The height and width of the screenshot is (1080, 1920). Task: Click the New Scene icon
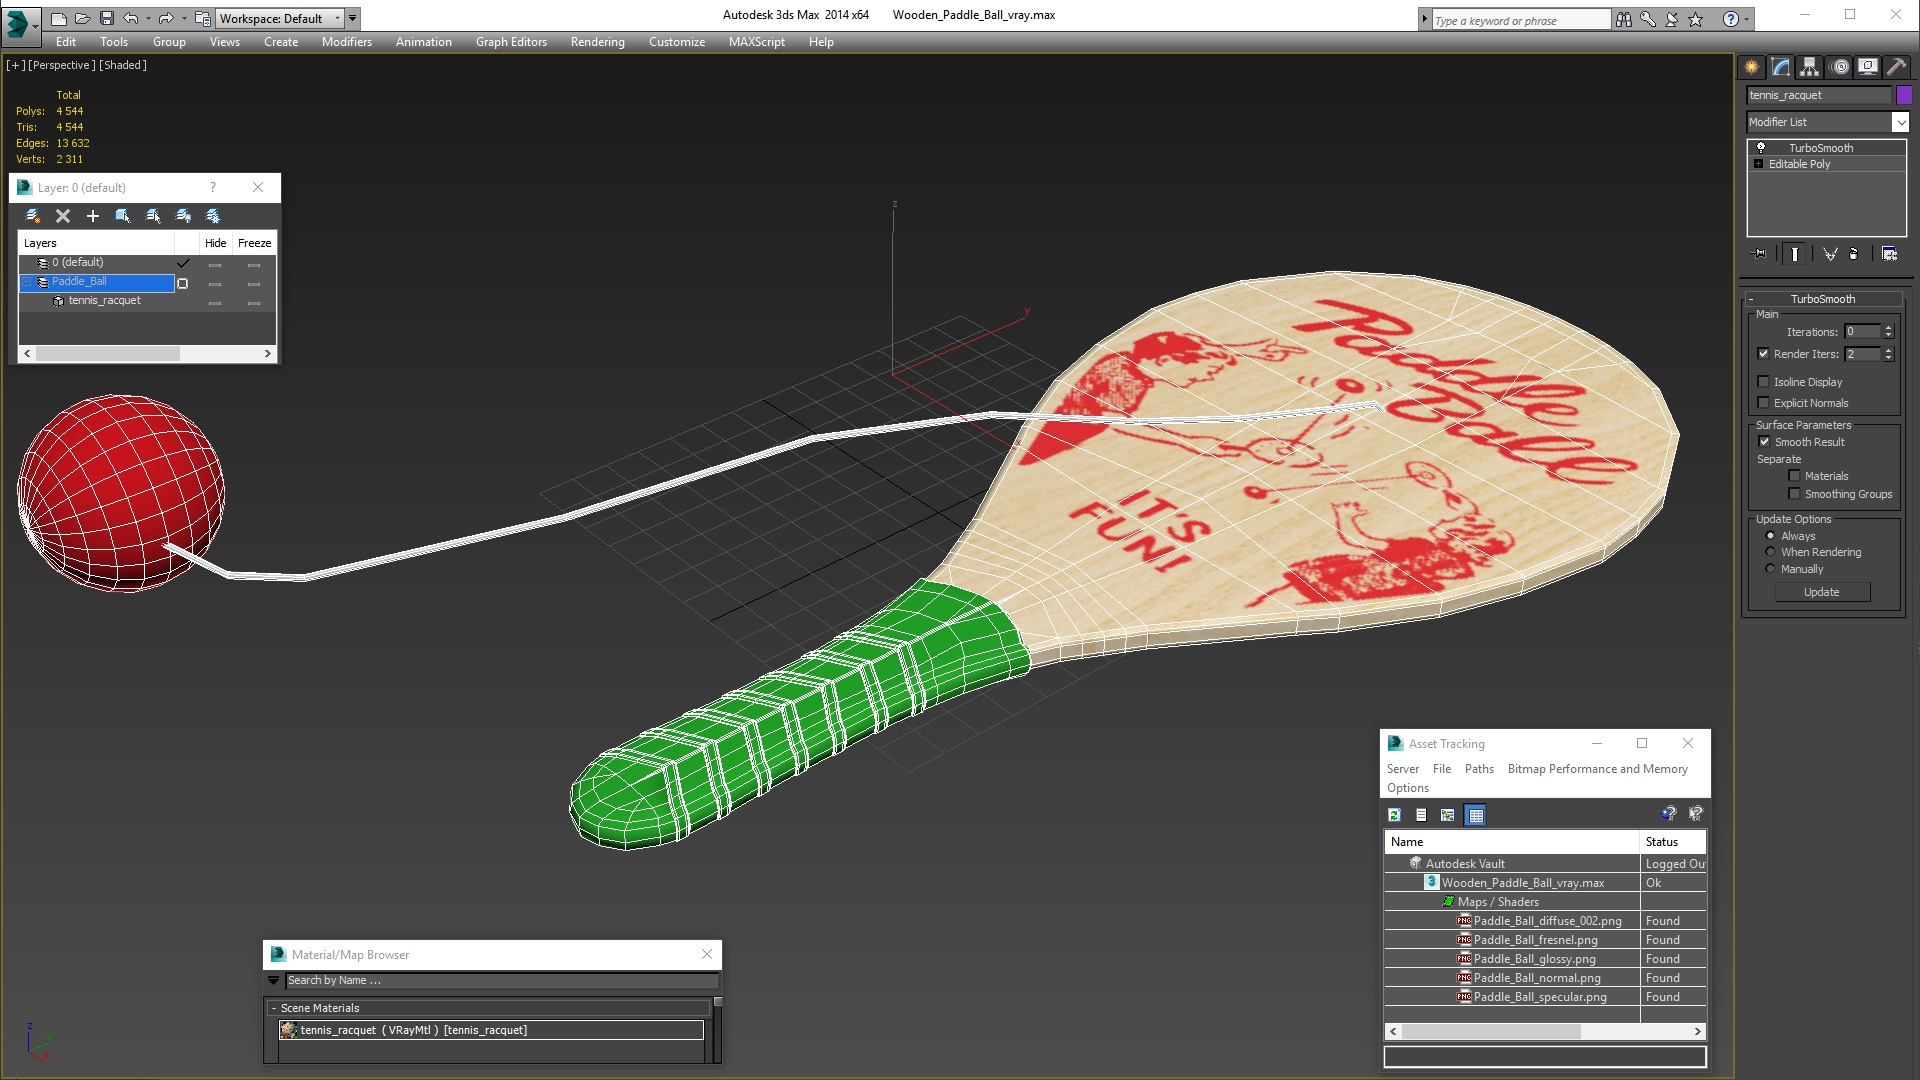(59, 18)
